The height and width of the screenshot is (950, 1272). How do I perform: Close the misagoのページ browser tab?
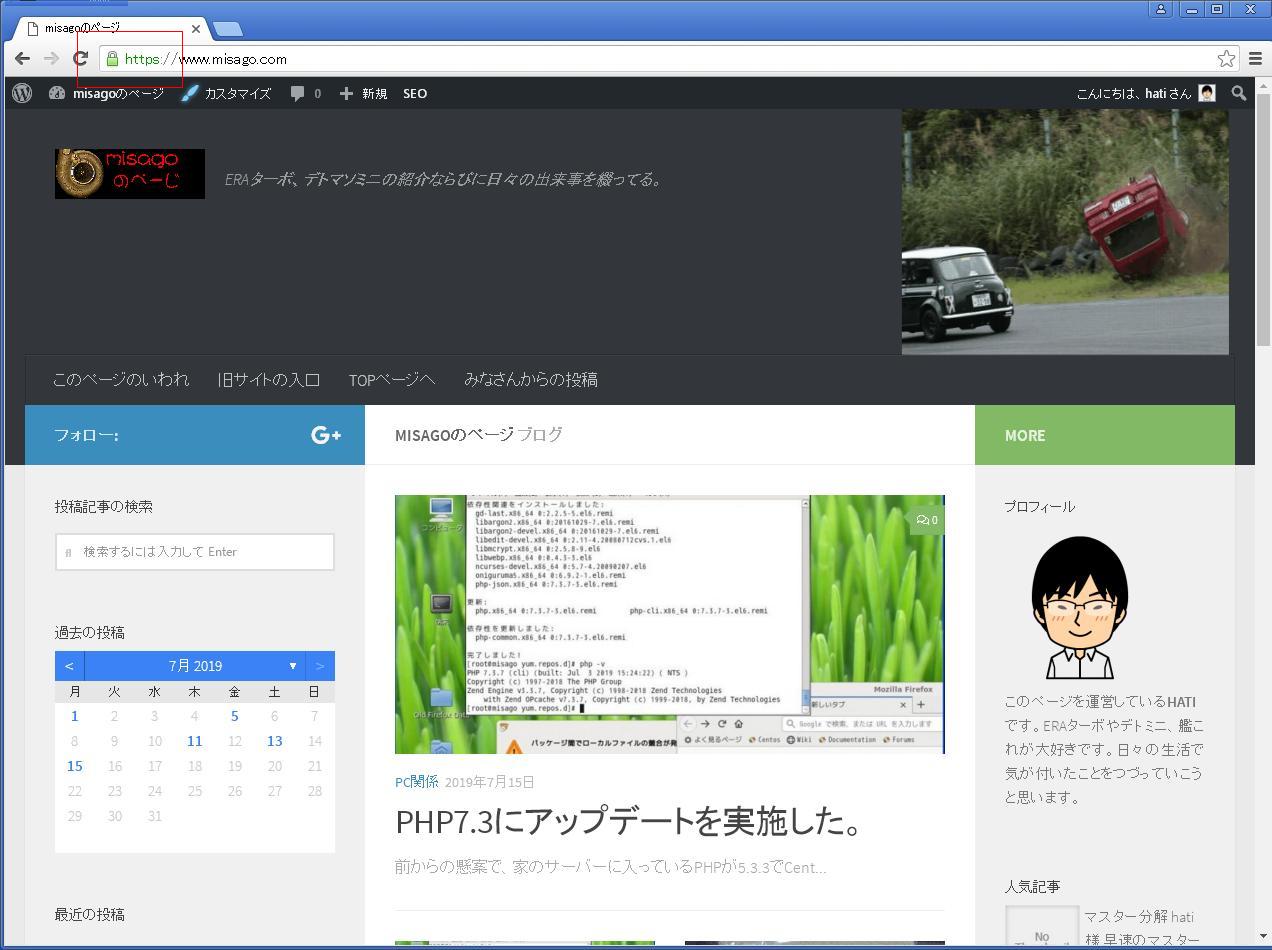pos(196,28)
